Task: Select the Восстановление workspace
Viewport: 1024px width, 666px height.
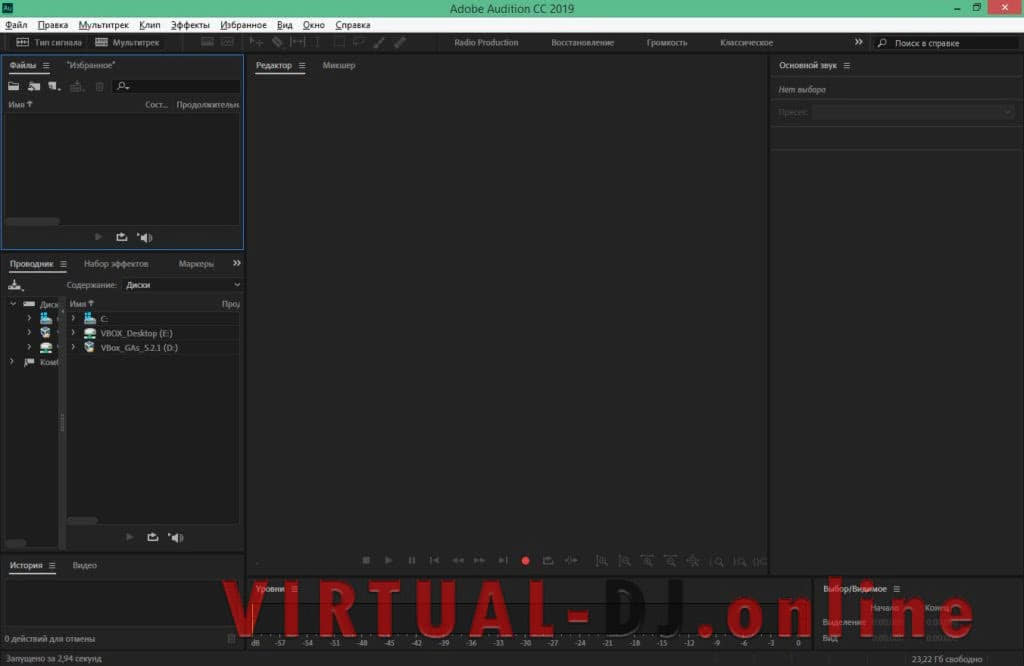Action: point(582,43)
